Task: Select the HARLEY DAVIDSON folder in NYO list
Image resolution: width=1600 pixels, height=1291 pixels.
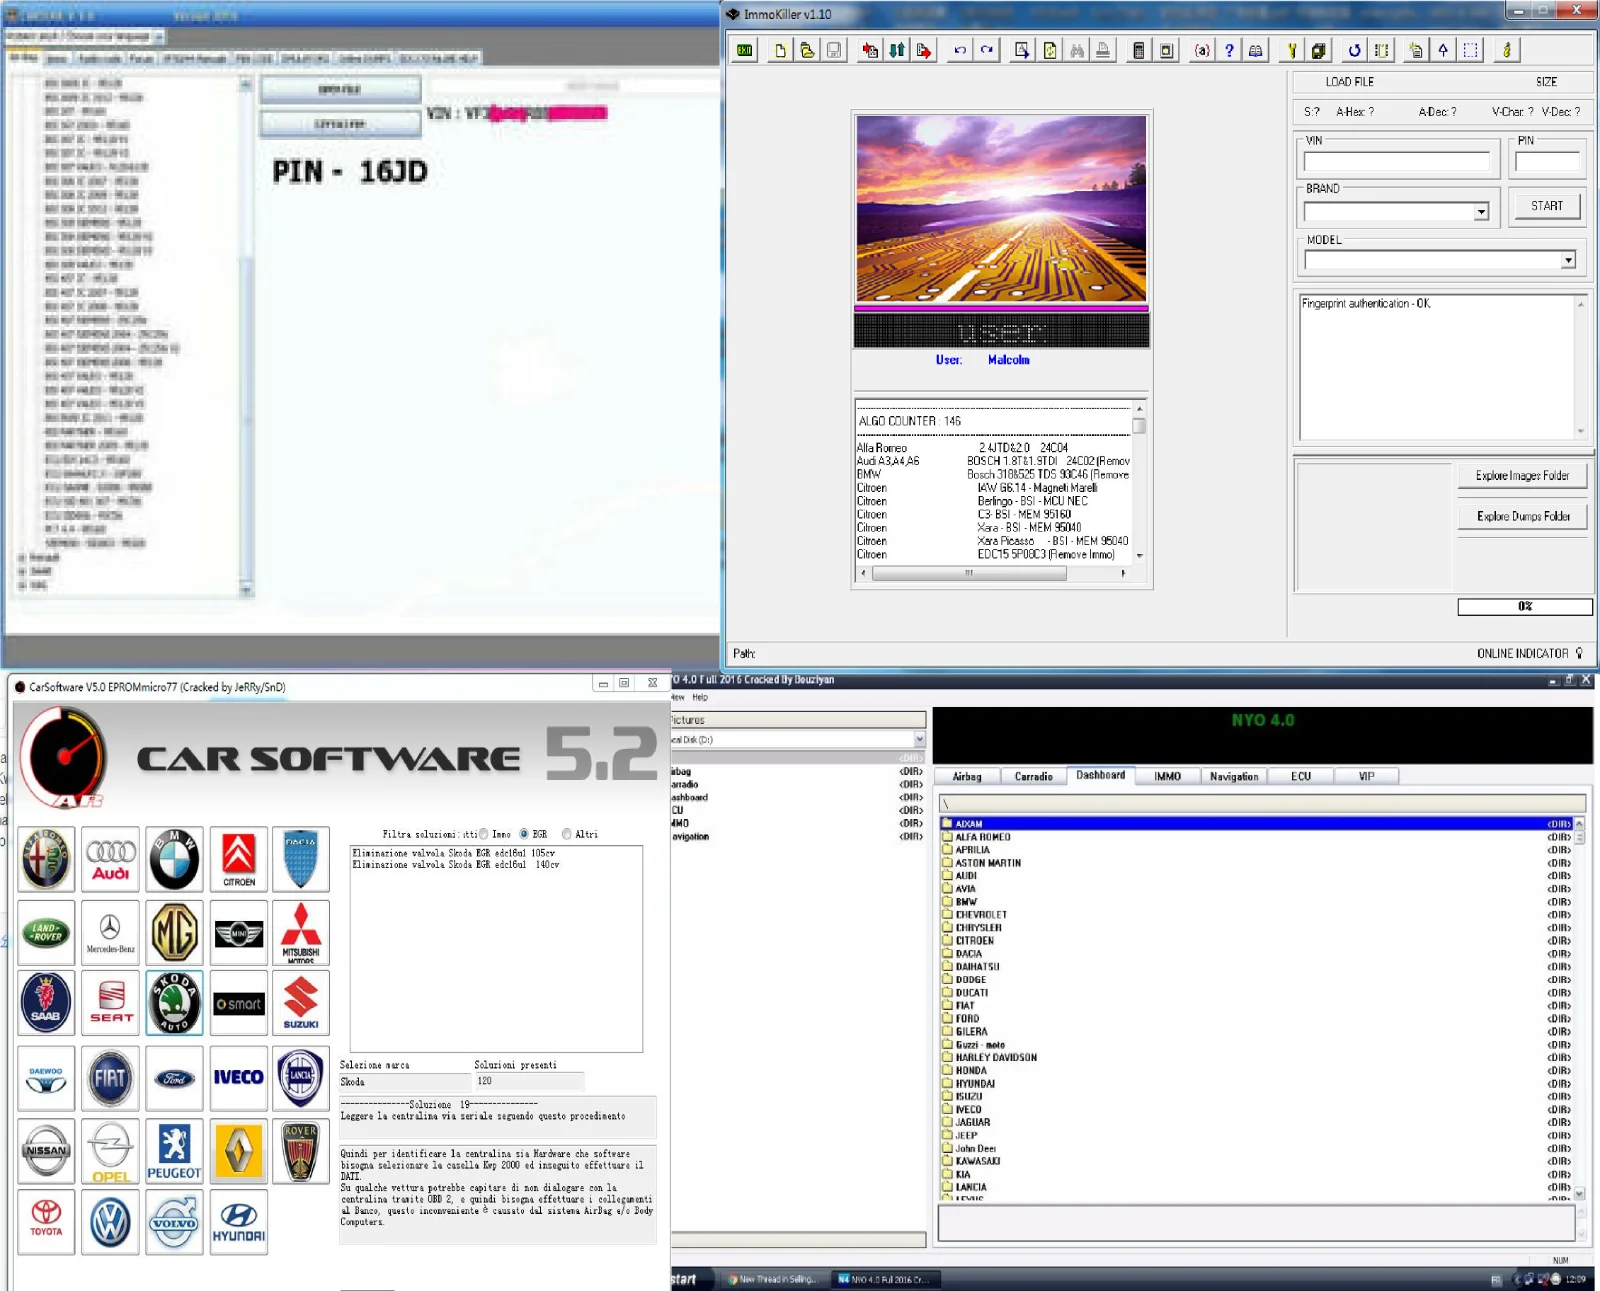Action: coord(1256,1058)
